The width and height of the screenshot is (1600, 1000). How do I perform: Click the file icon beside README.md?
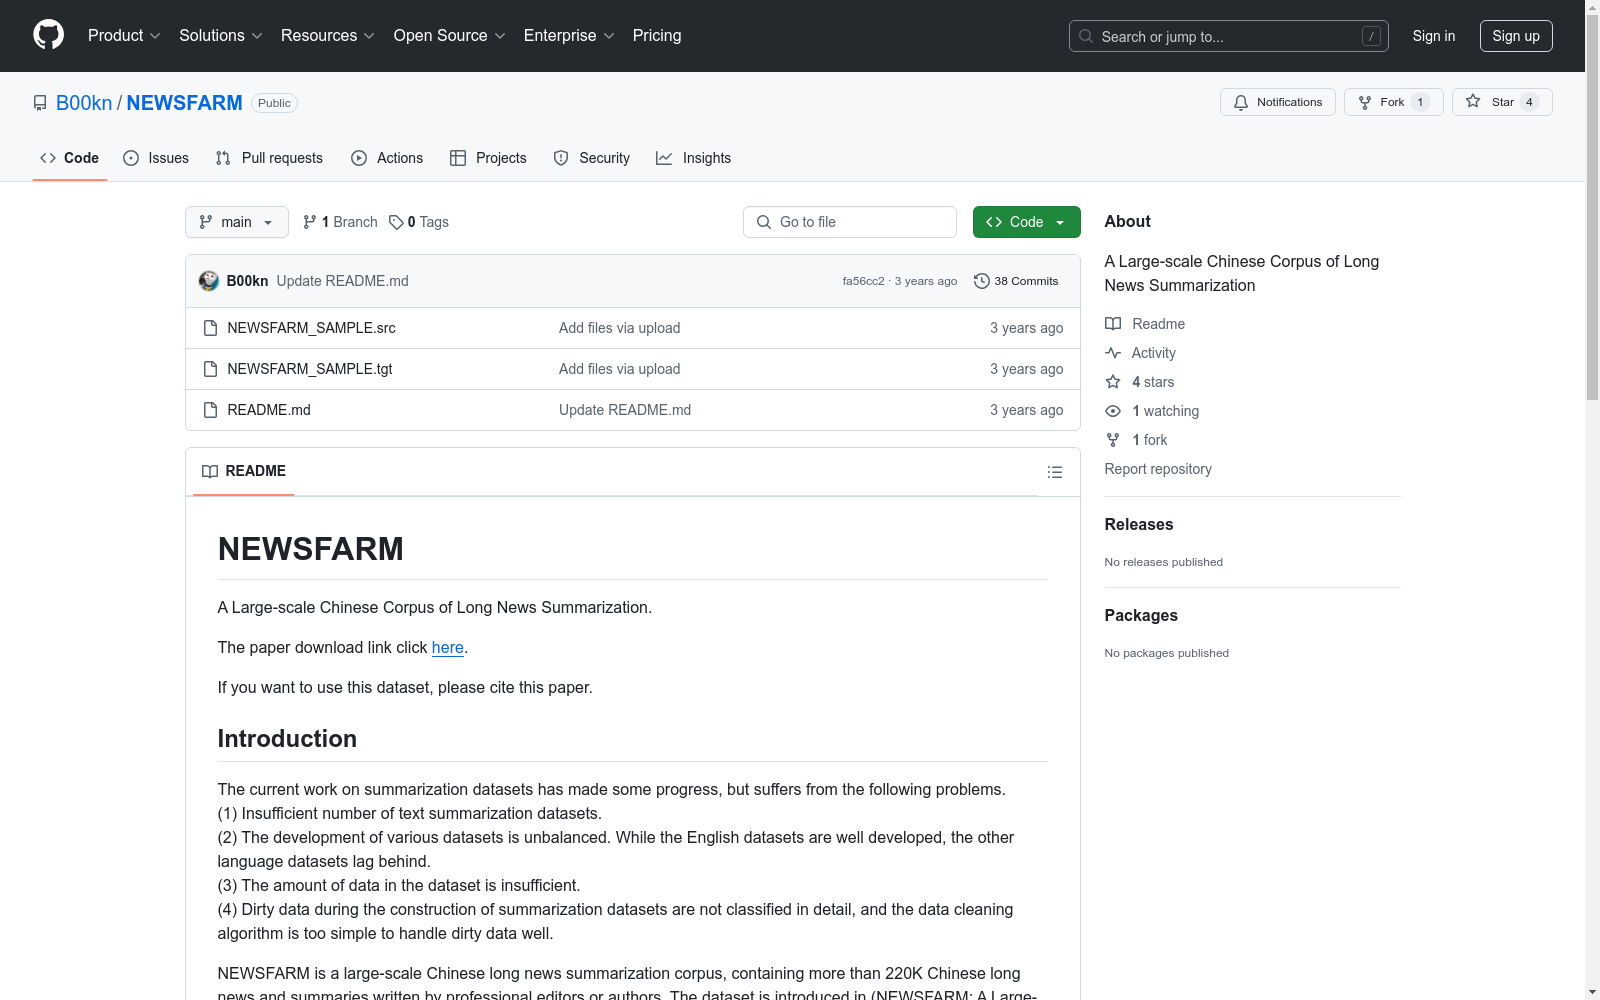[210, 410]
